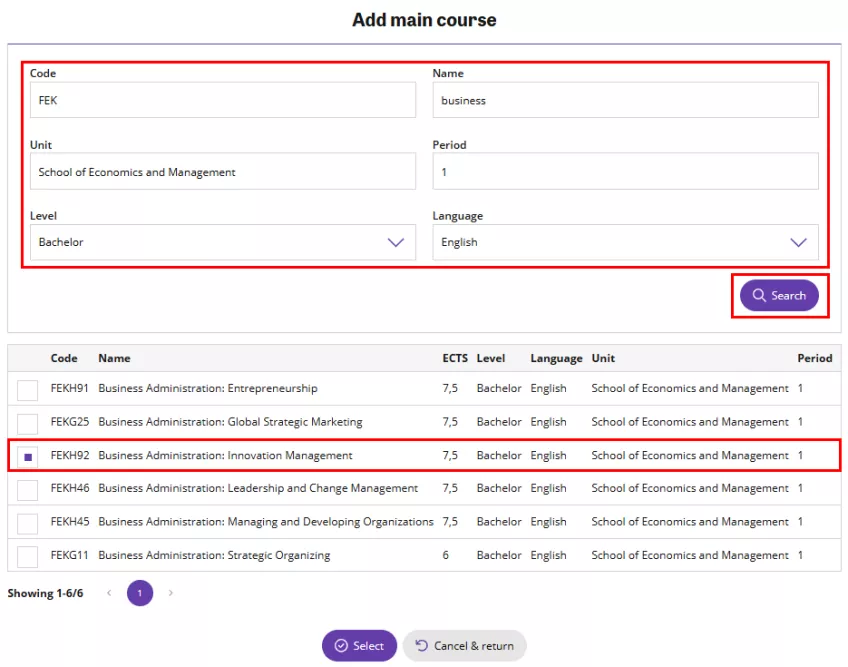Viewport: 848px width, 667px height.
Task: Check the box for FEKG11 Strategic Organizing
Action: (28, 556)
